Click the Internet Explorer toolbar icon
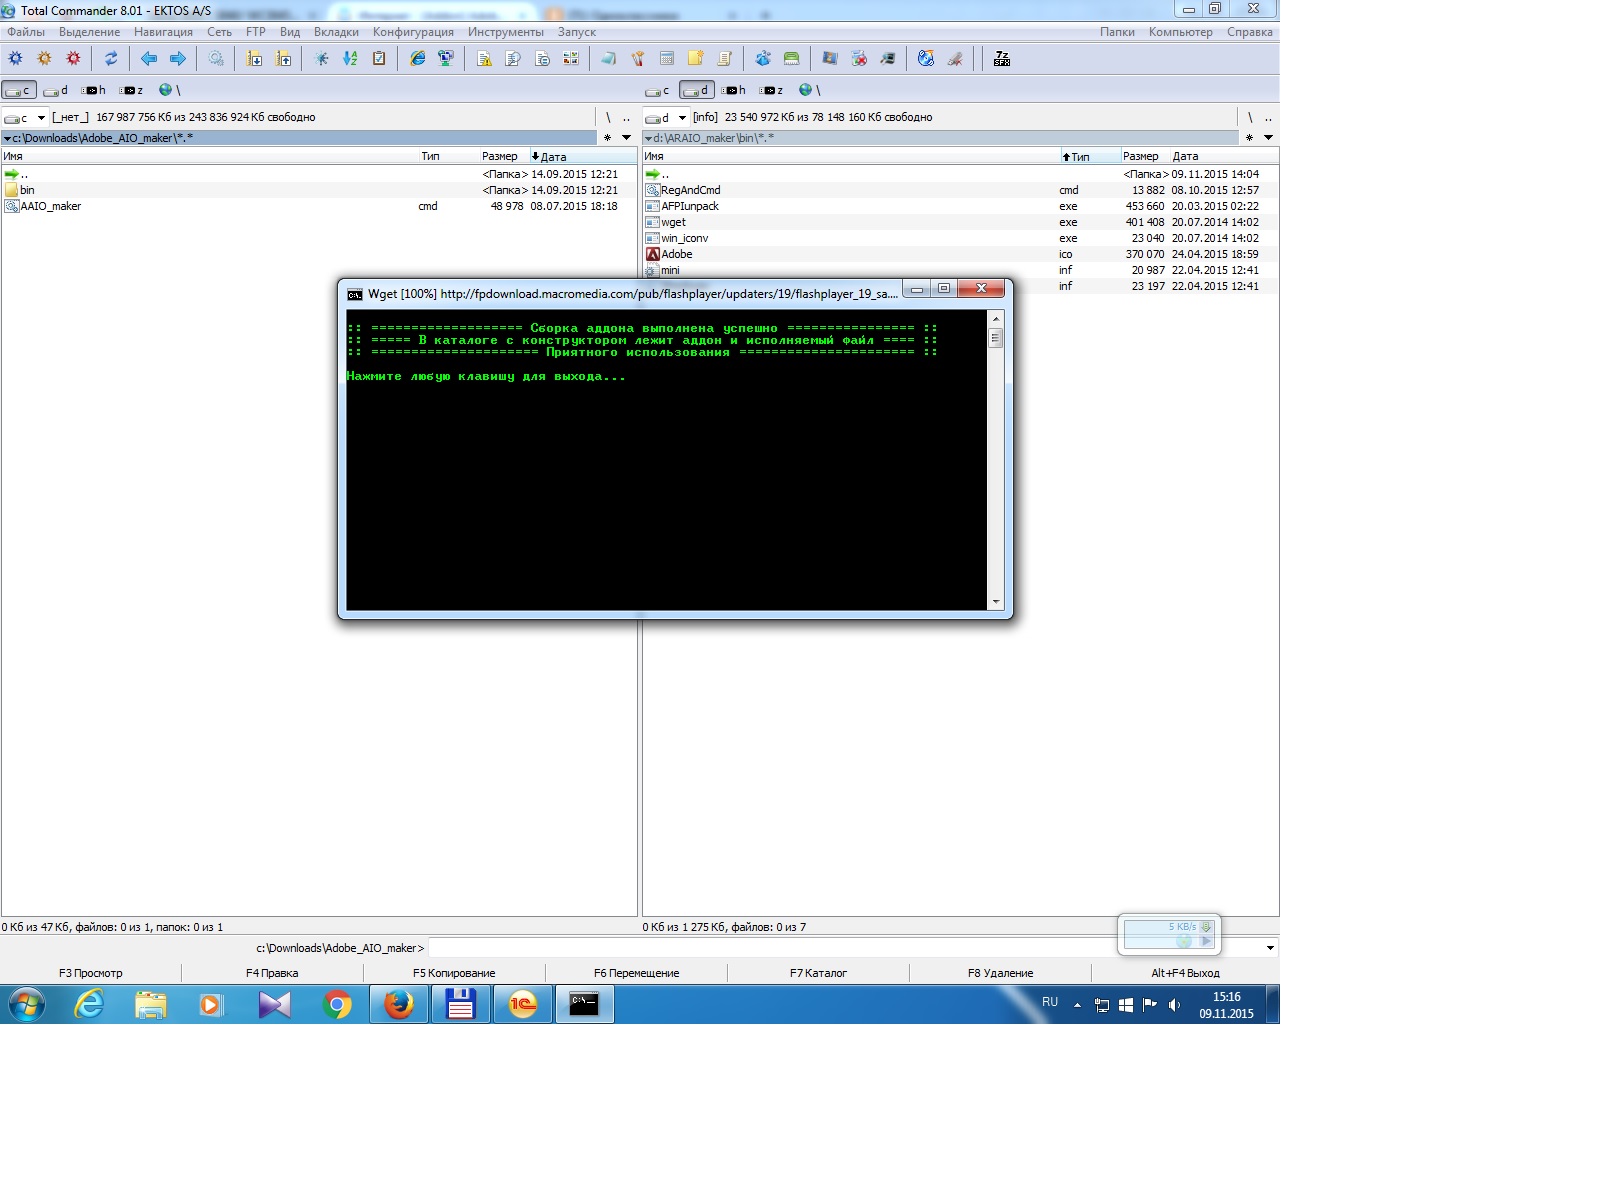 [x=417, y=59]
